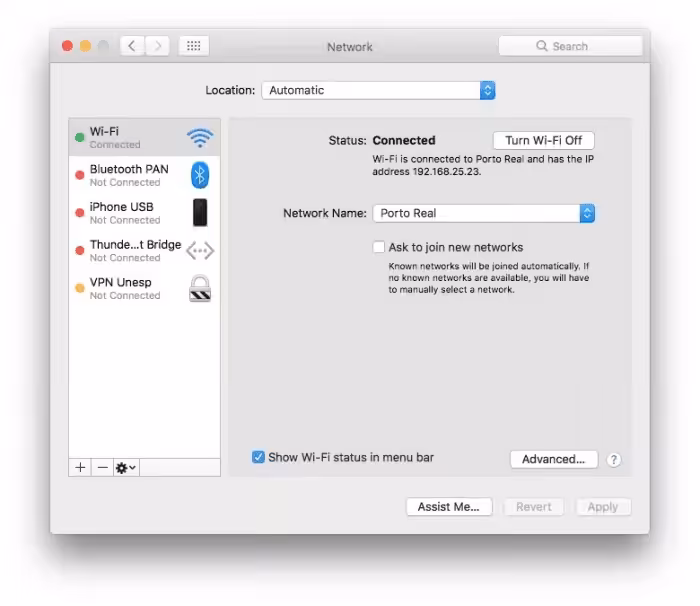Click the red Thunderbolt Bridge status dot
The height and width of the screenshot is (606, 700).
(x=80, y=251)
